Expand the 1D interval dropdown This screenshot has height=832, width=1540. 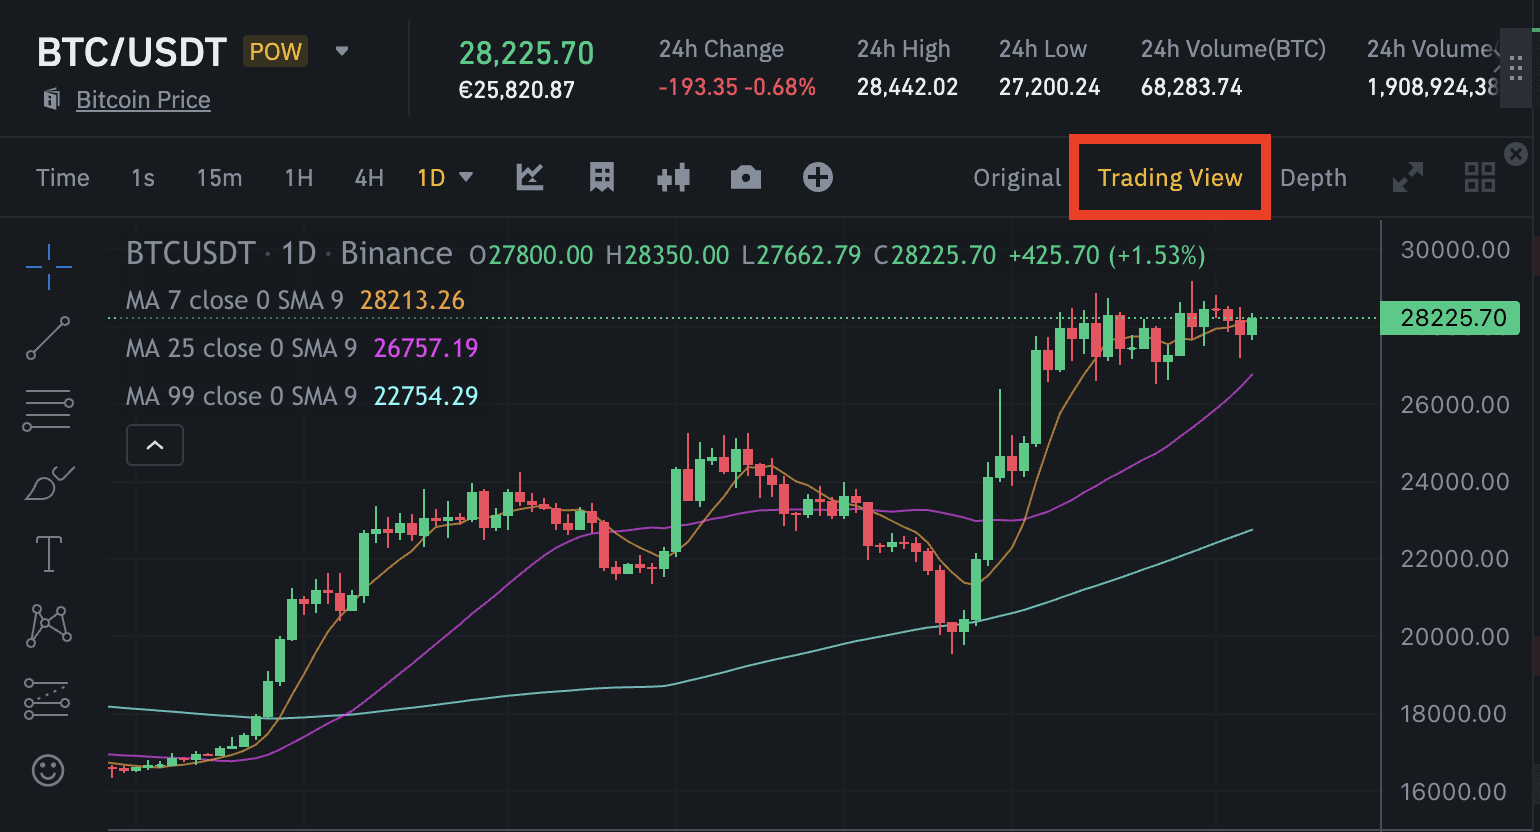point(466,177)
